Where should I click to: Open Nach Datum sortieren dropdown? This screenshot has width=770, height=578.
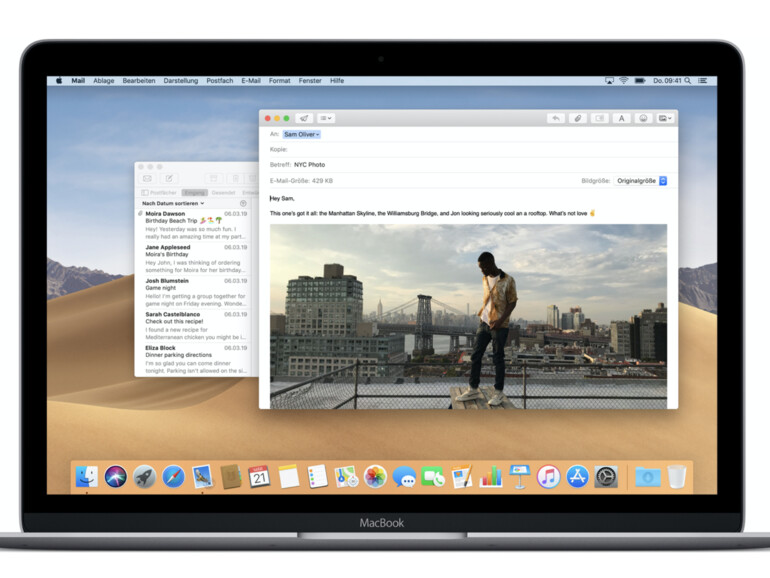click(x=173, y=203)
